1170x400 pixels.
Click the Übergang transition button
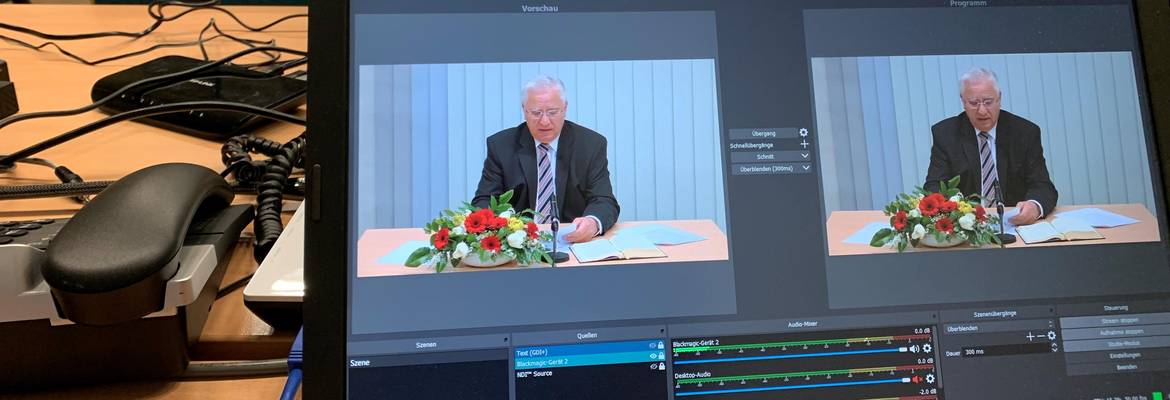point(763,133)
